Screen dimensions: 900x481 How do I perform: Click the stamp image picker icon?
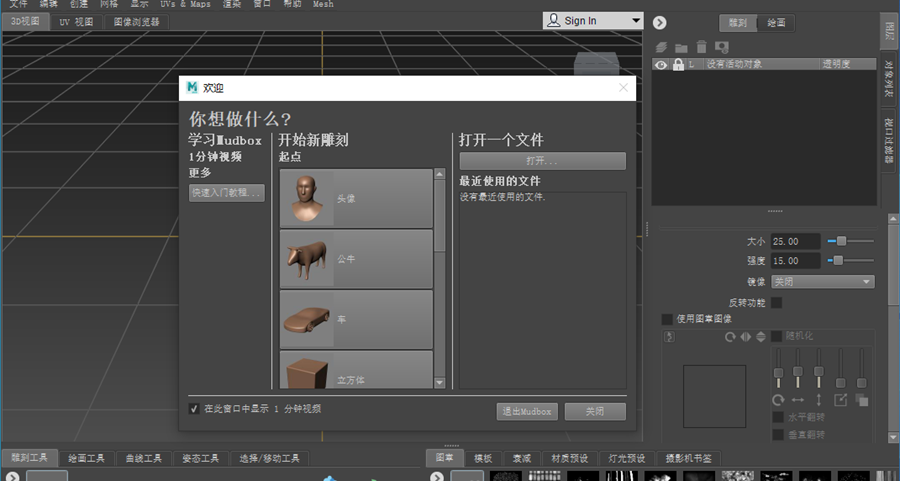click(670, 337)
